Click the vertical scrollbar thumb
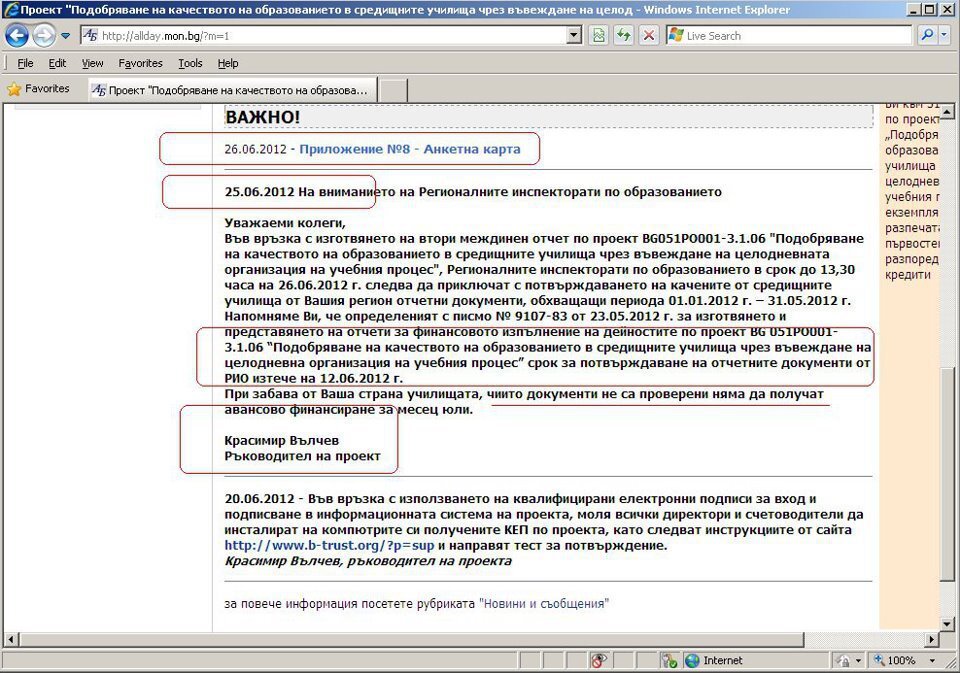The width and height of the screenshot is (960, 673). coord(947,474)
